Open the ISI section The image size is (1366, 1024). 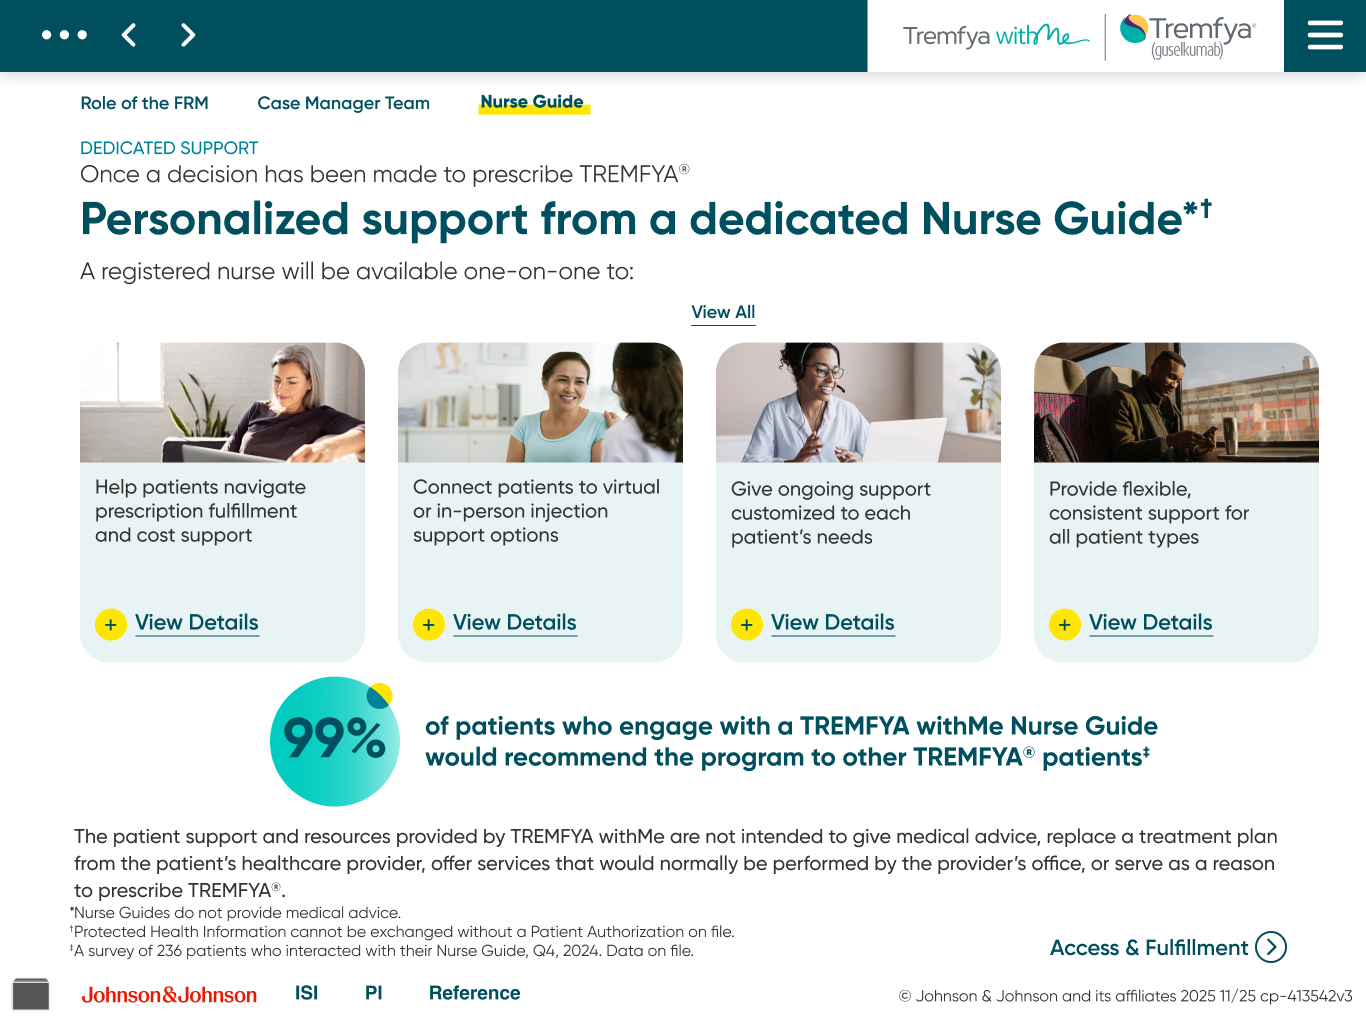click(x=307, y=993)
